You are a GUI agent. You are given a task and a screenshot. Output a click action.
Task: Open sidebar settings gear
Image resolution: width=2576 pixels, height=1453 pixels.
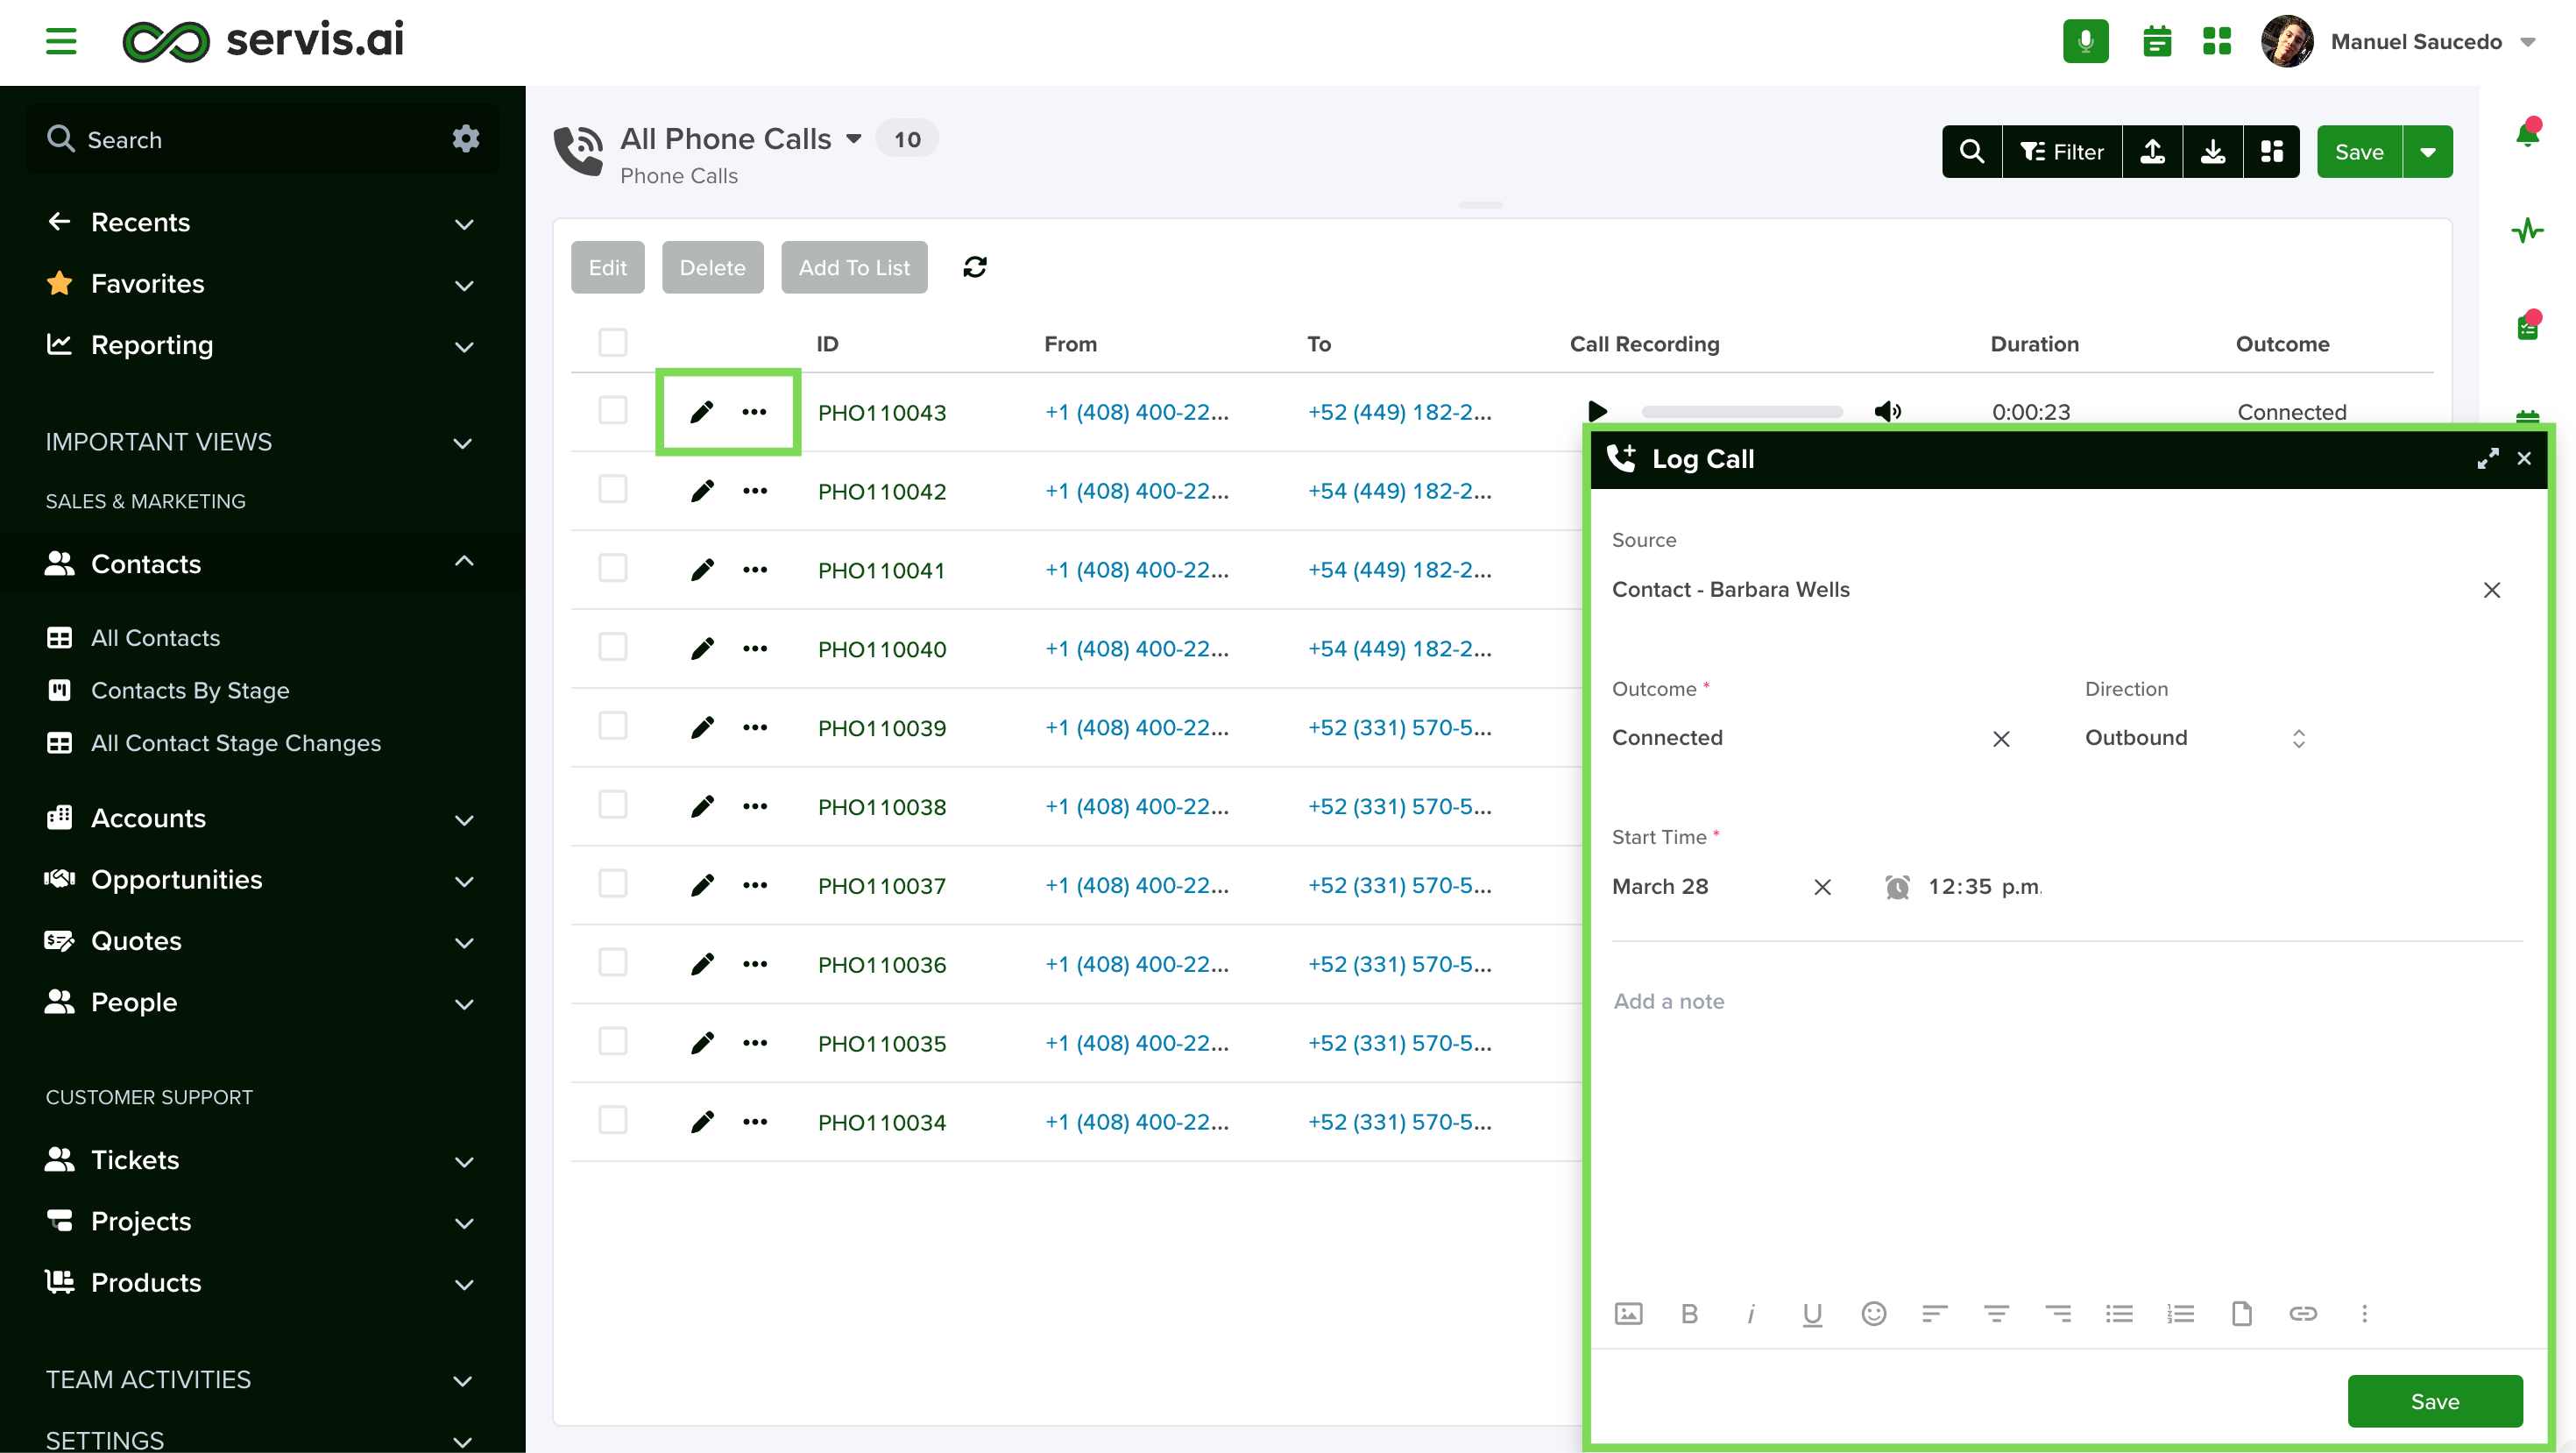tap(466, 139)
